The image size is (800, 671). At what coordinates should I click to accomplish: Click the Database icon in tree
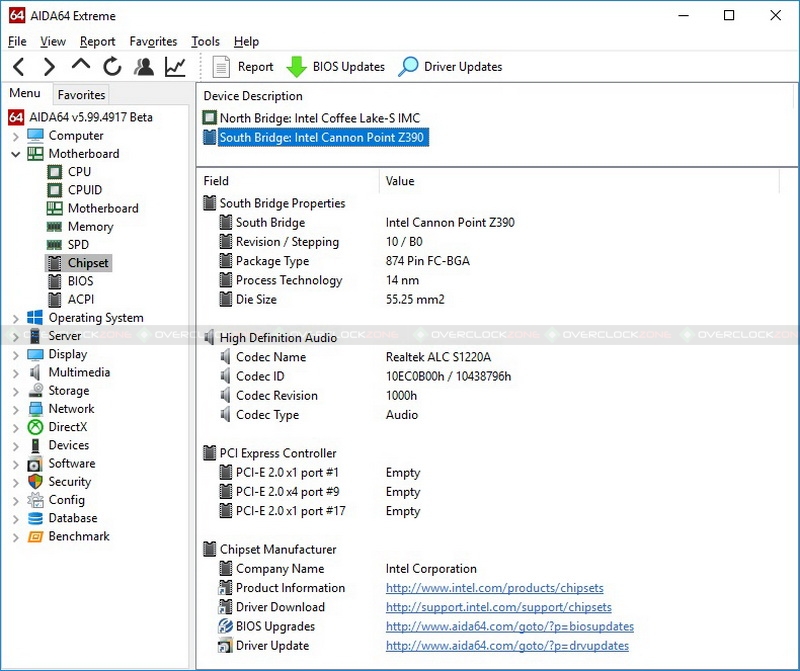pos(35,518)
